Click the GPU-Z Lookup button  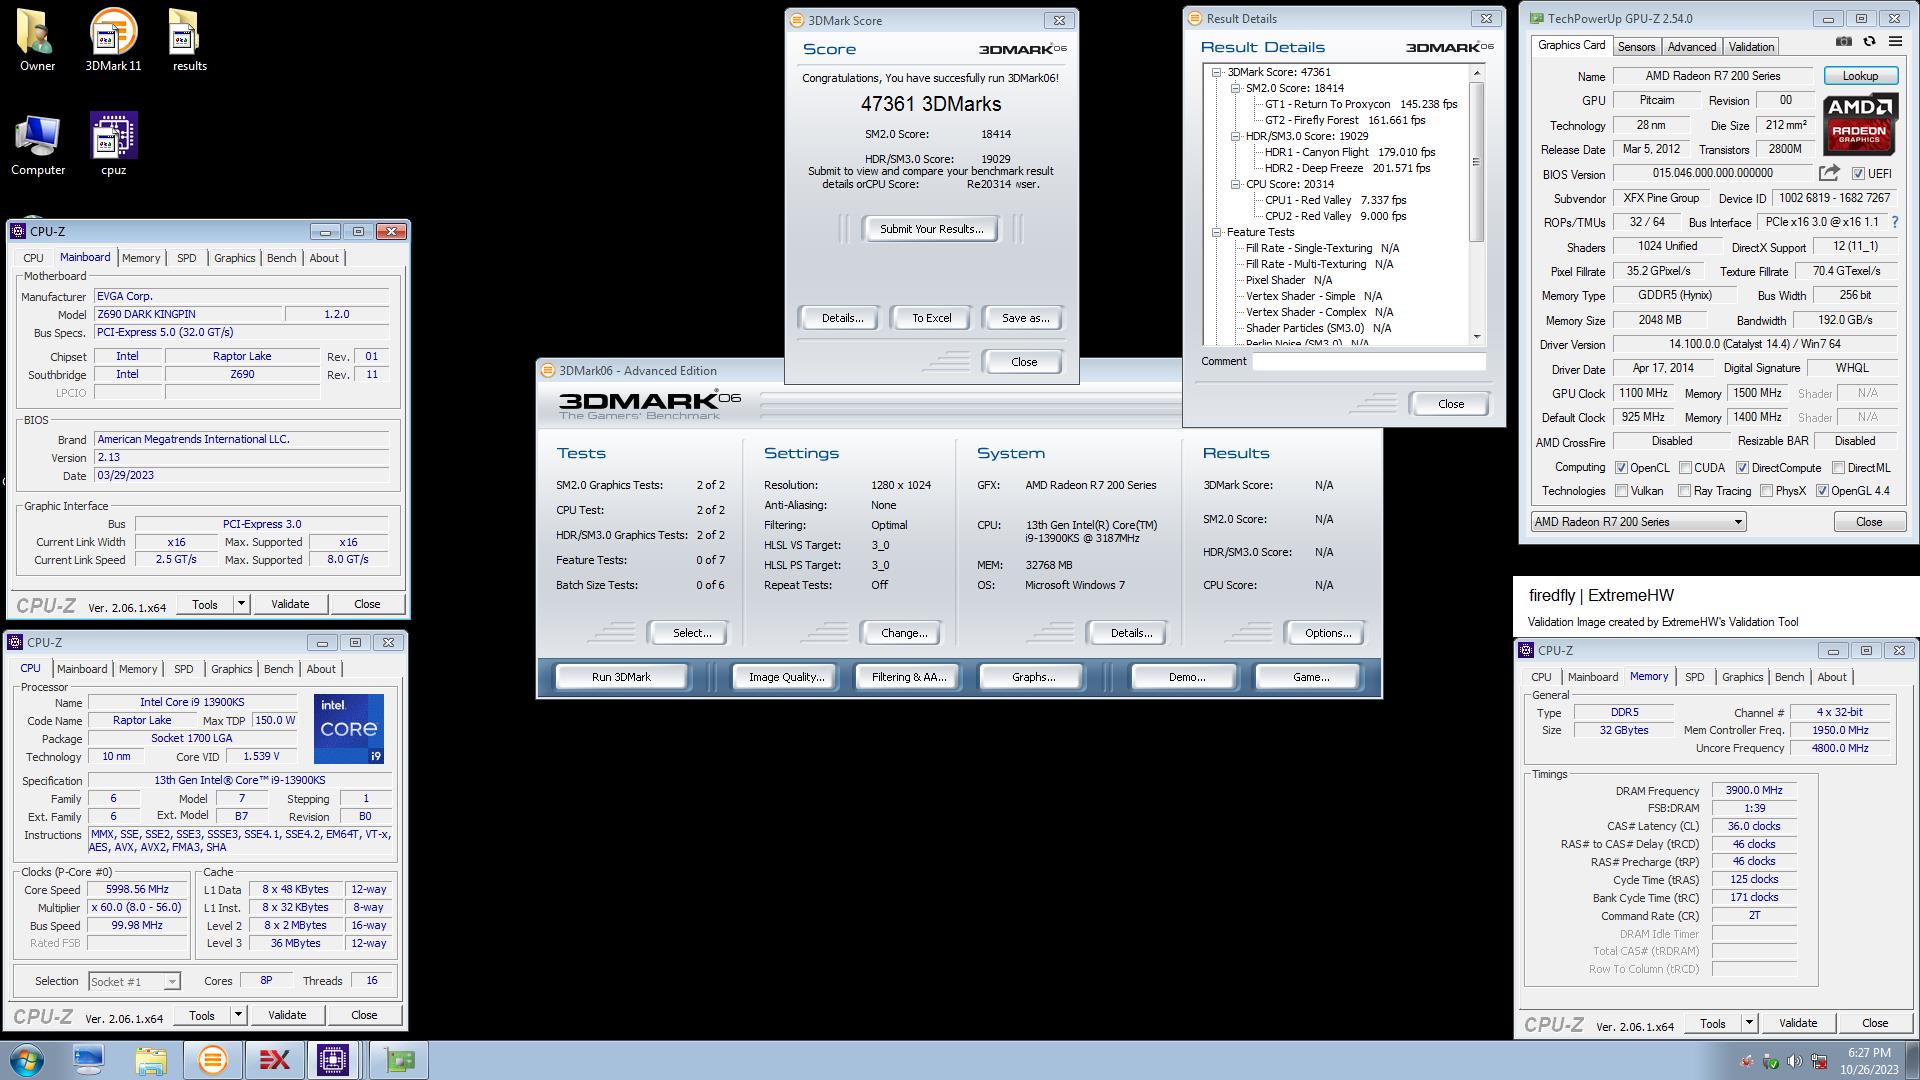tap(1860, 76)
